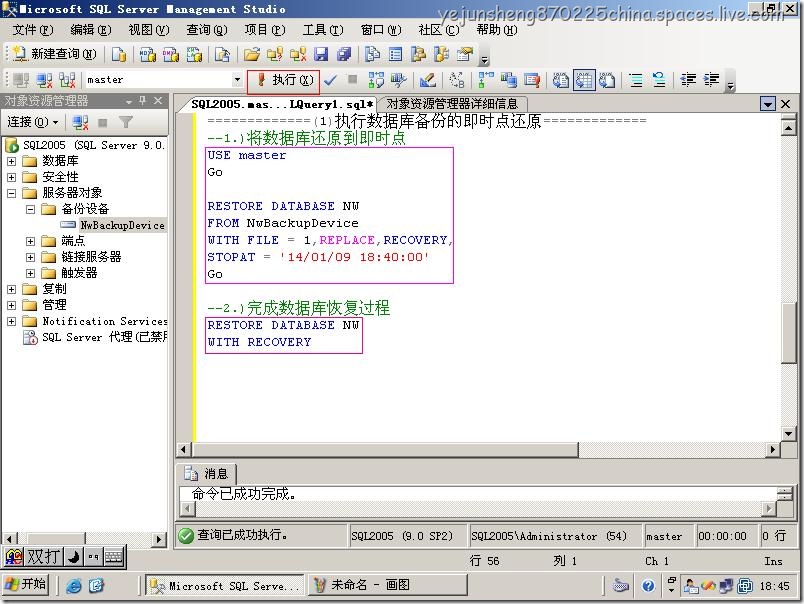
Task: Click the Open File folder icon
Action: click(x=252, y=54)
